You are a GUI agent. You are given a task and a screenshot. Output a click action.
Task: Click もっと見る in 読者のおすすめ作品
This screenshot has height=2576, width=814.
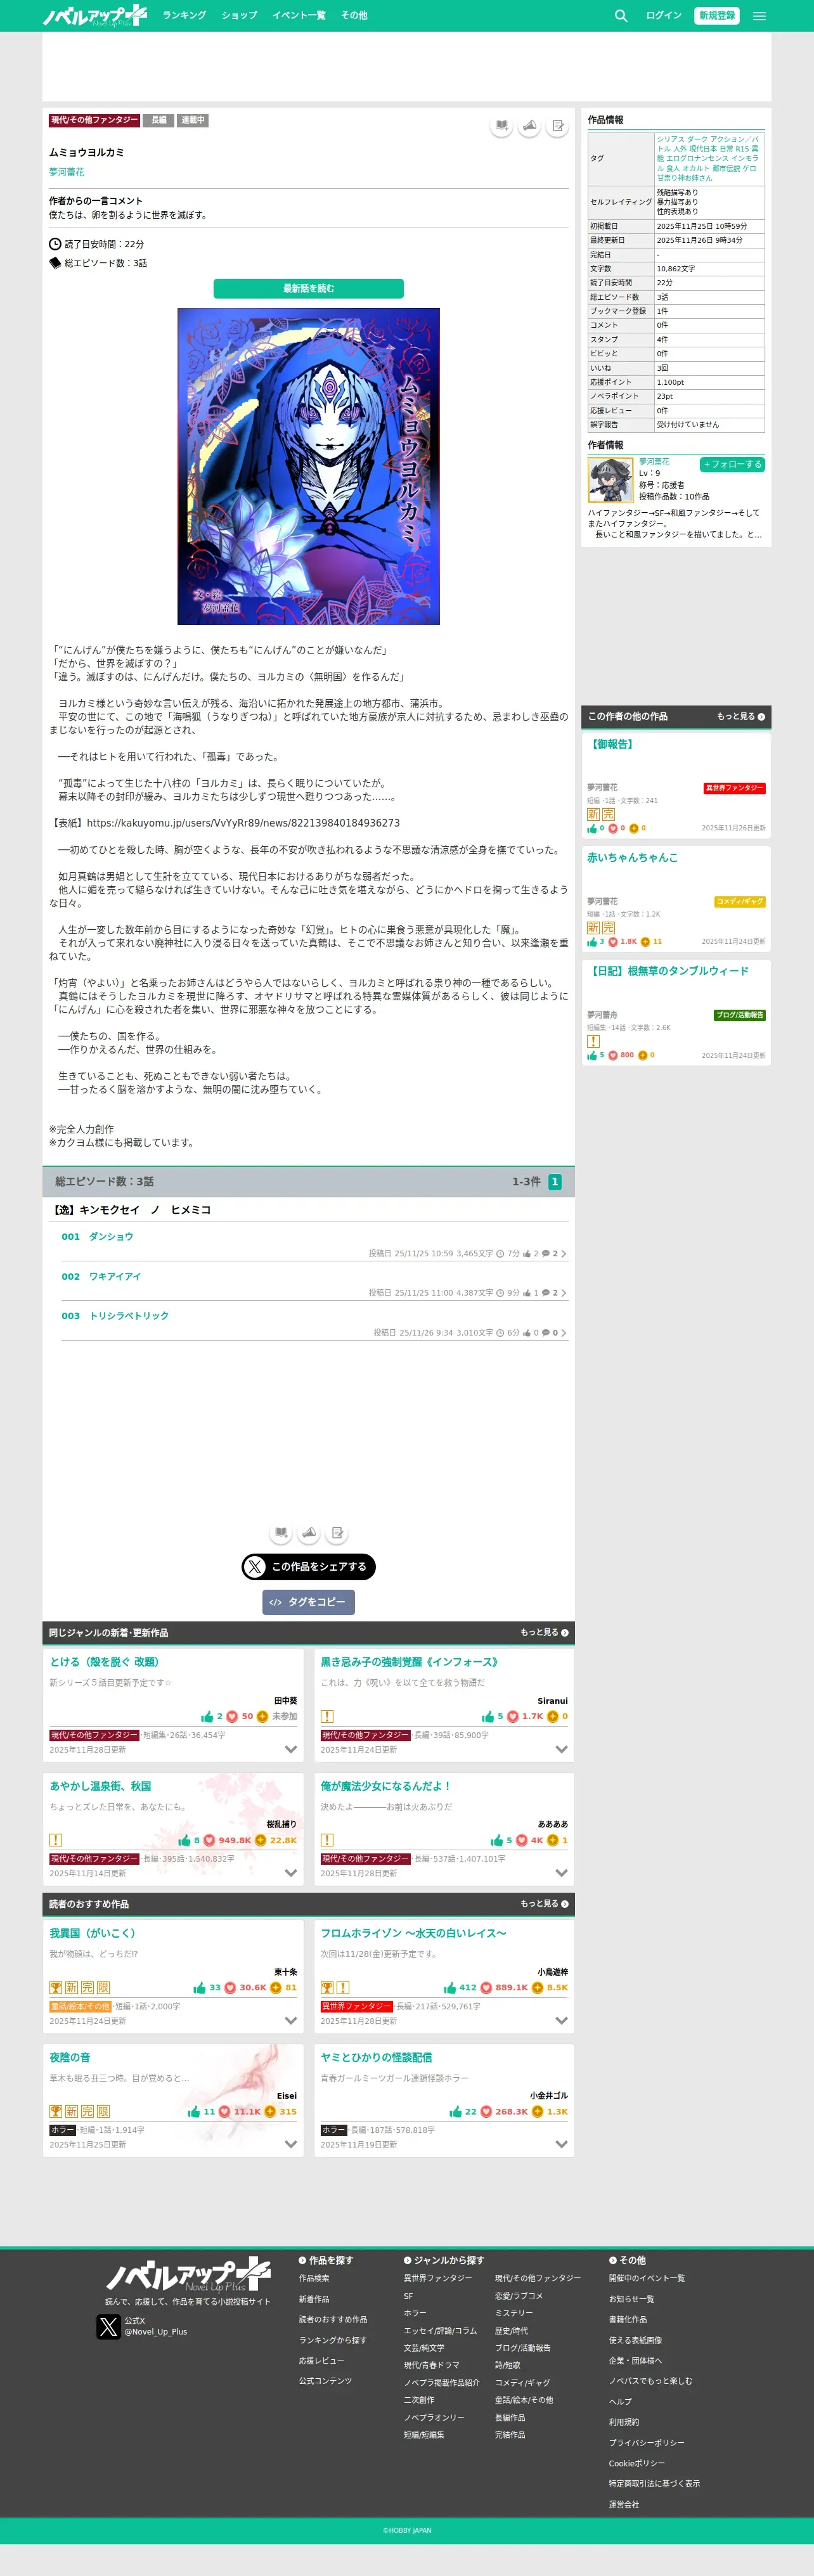[544, 1904]
